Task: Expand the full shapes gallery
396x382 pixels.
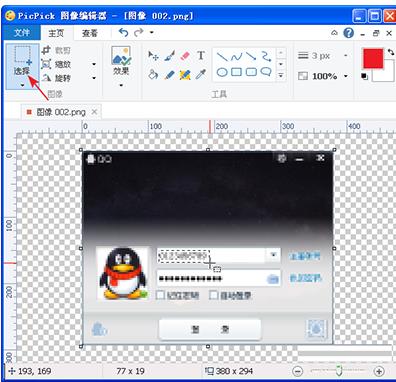Action: pos(281,75)
